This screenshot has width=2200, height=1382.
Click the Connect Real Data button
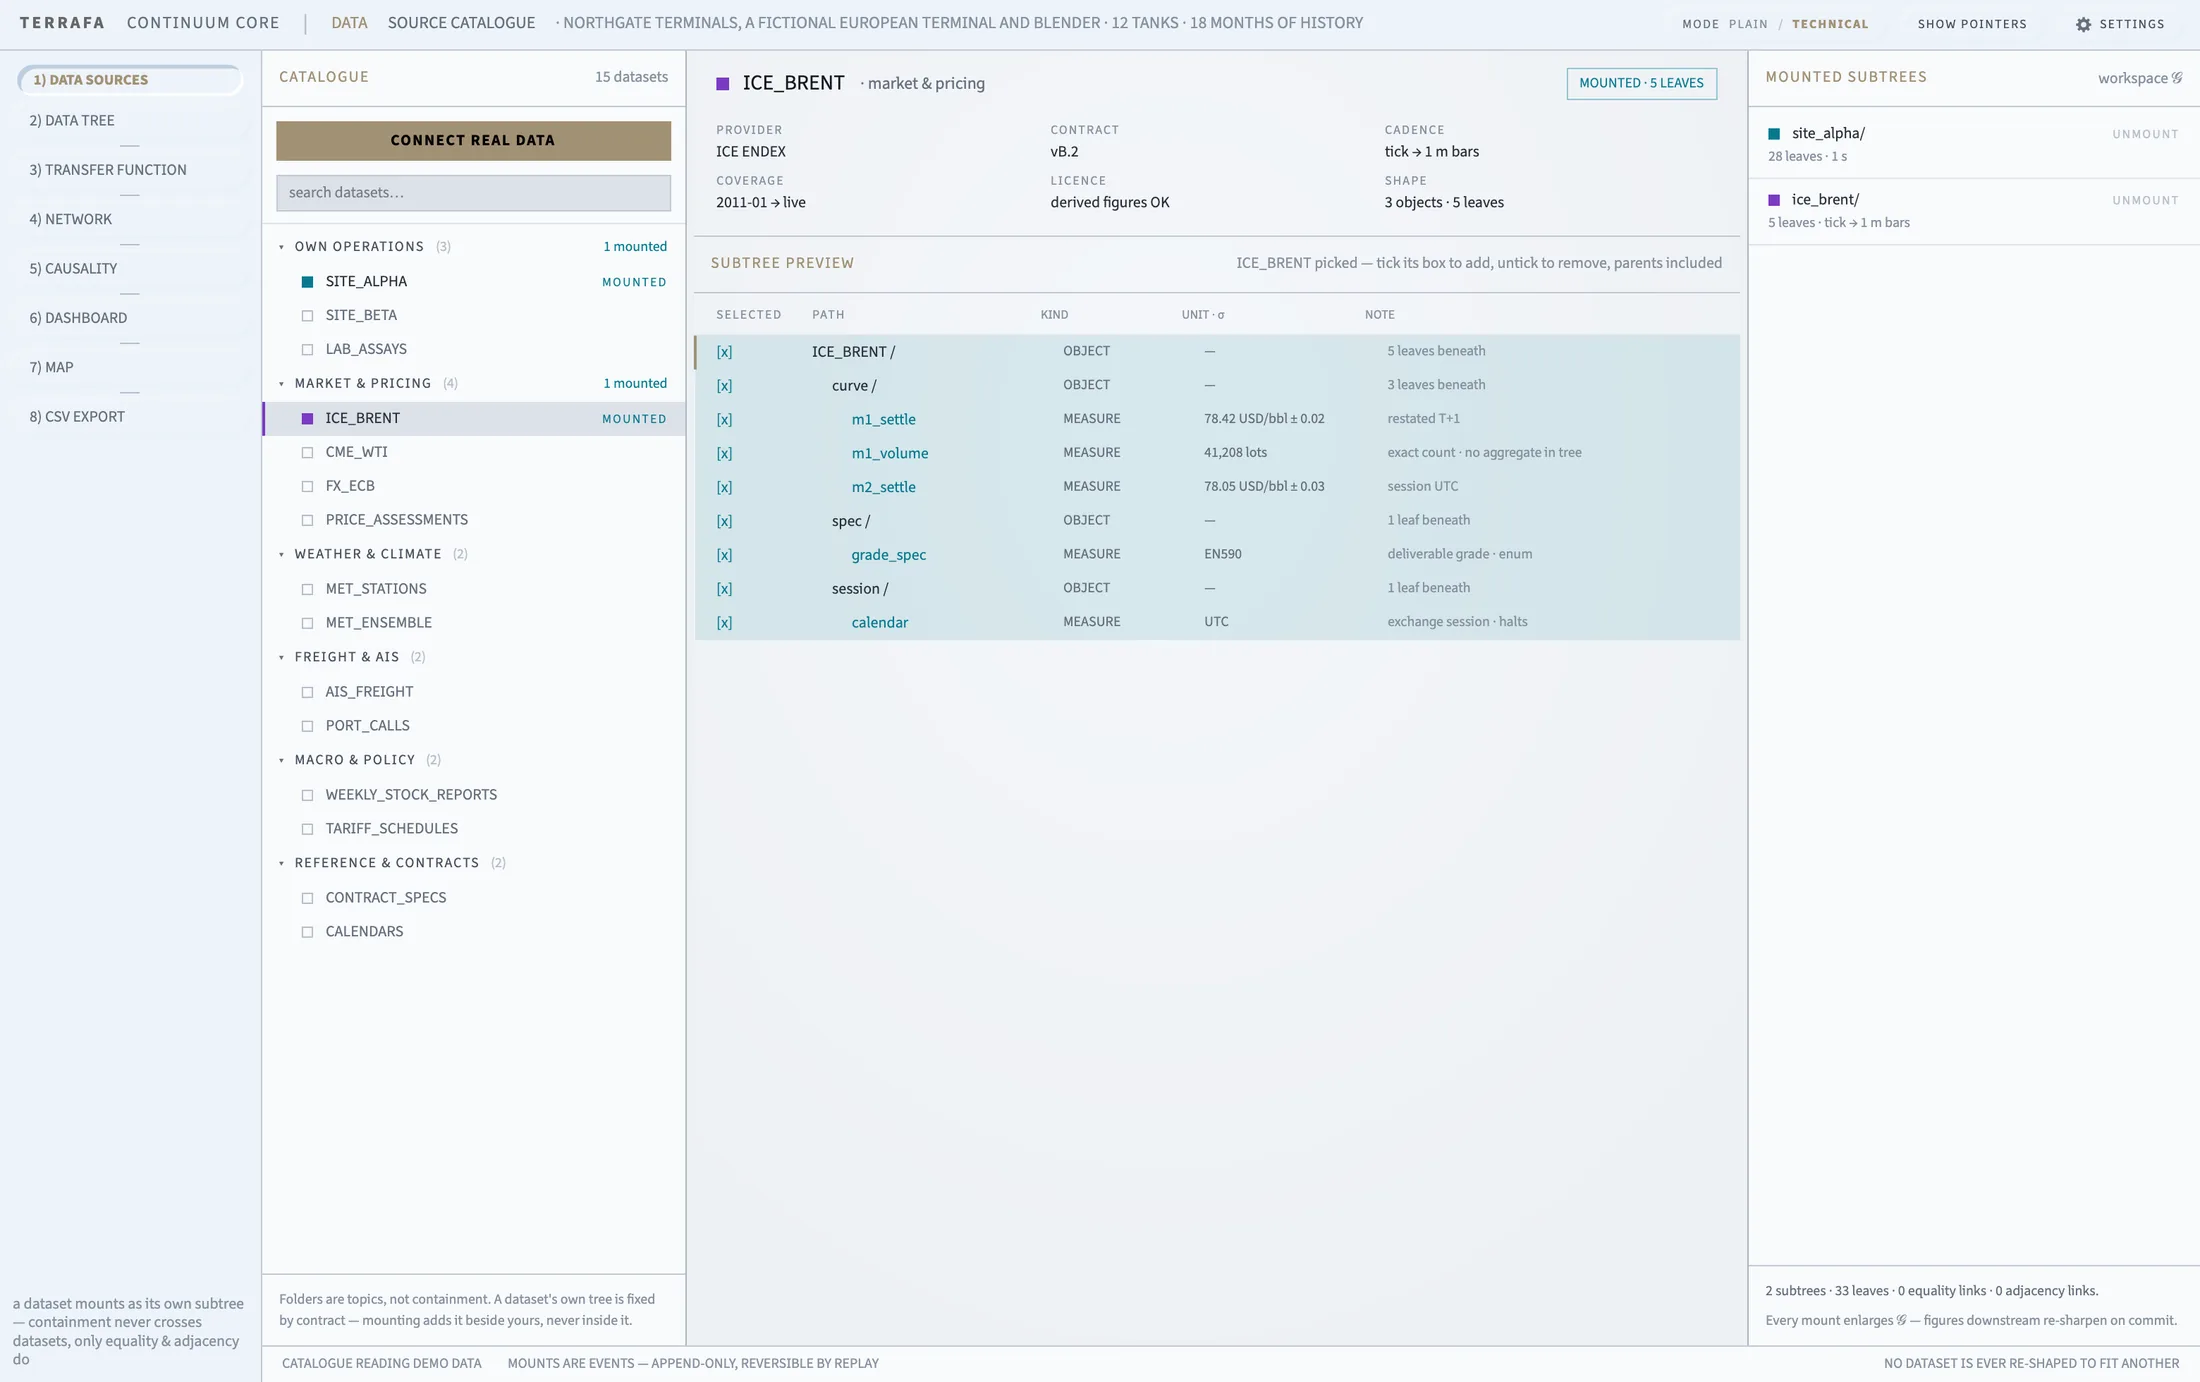[473, 141]
